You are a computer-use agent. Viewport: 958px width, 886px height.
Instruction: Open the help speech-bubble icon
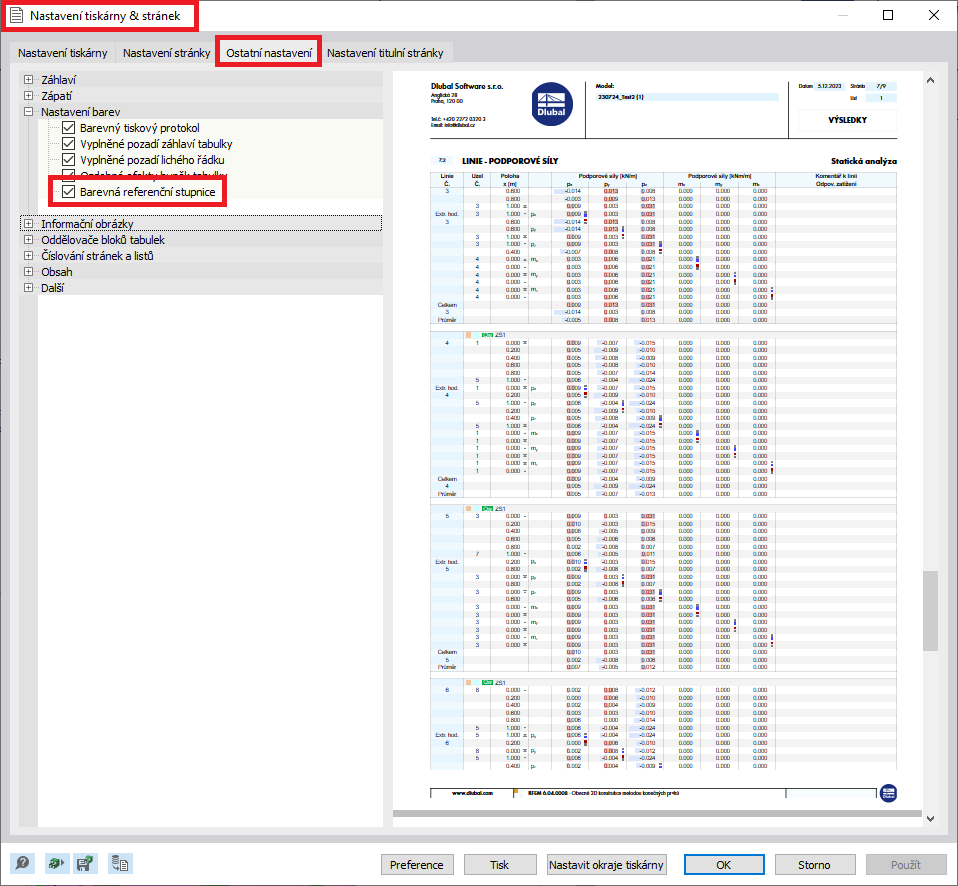(23, 863)
